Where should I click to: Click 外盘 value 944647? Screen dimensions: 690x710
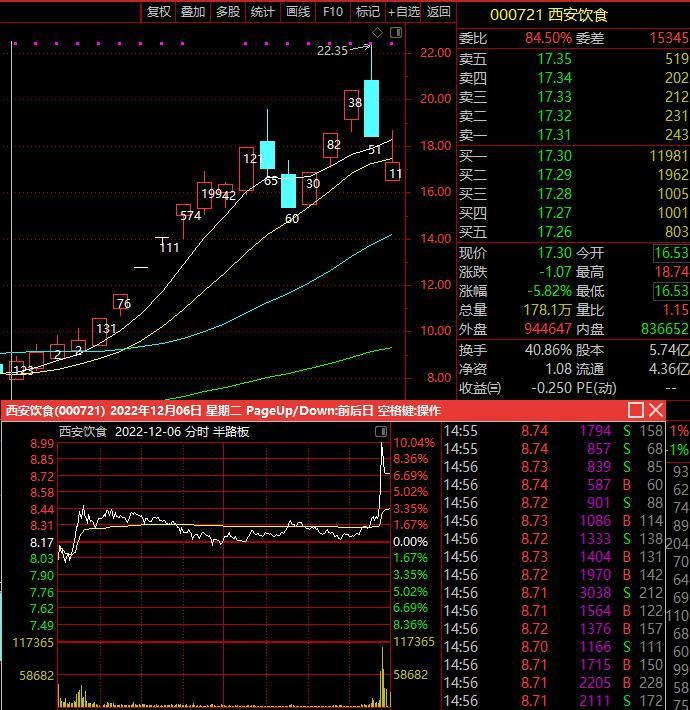click(x=548, y=329)
